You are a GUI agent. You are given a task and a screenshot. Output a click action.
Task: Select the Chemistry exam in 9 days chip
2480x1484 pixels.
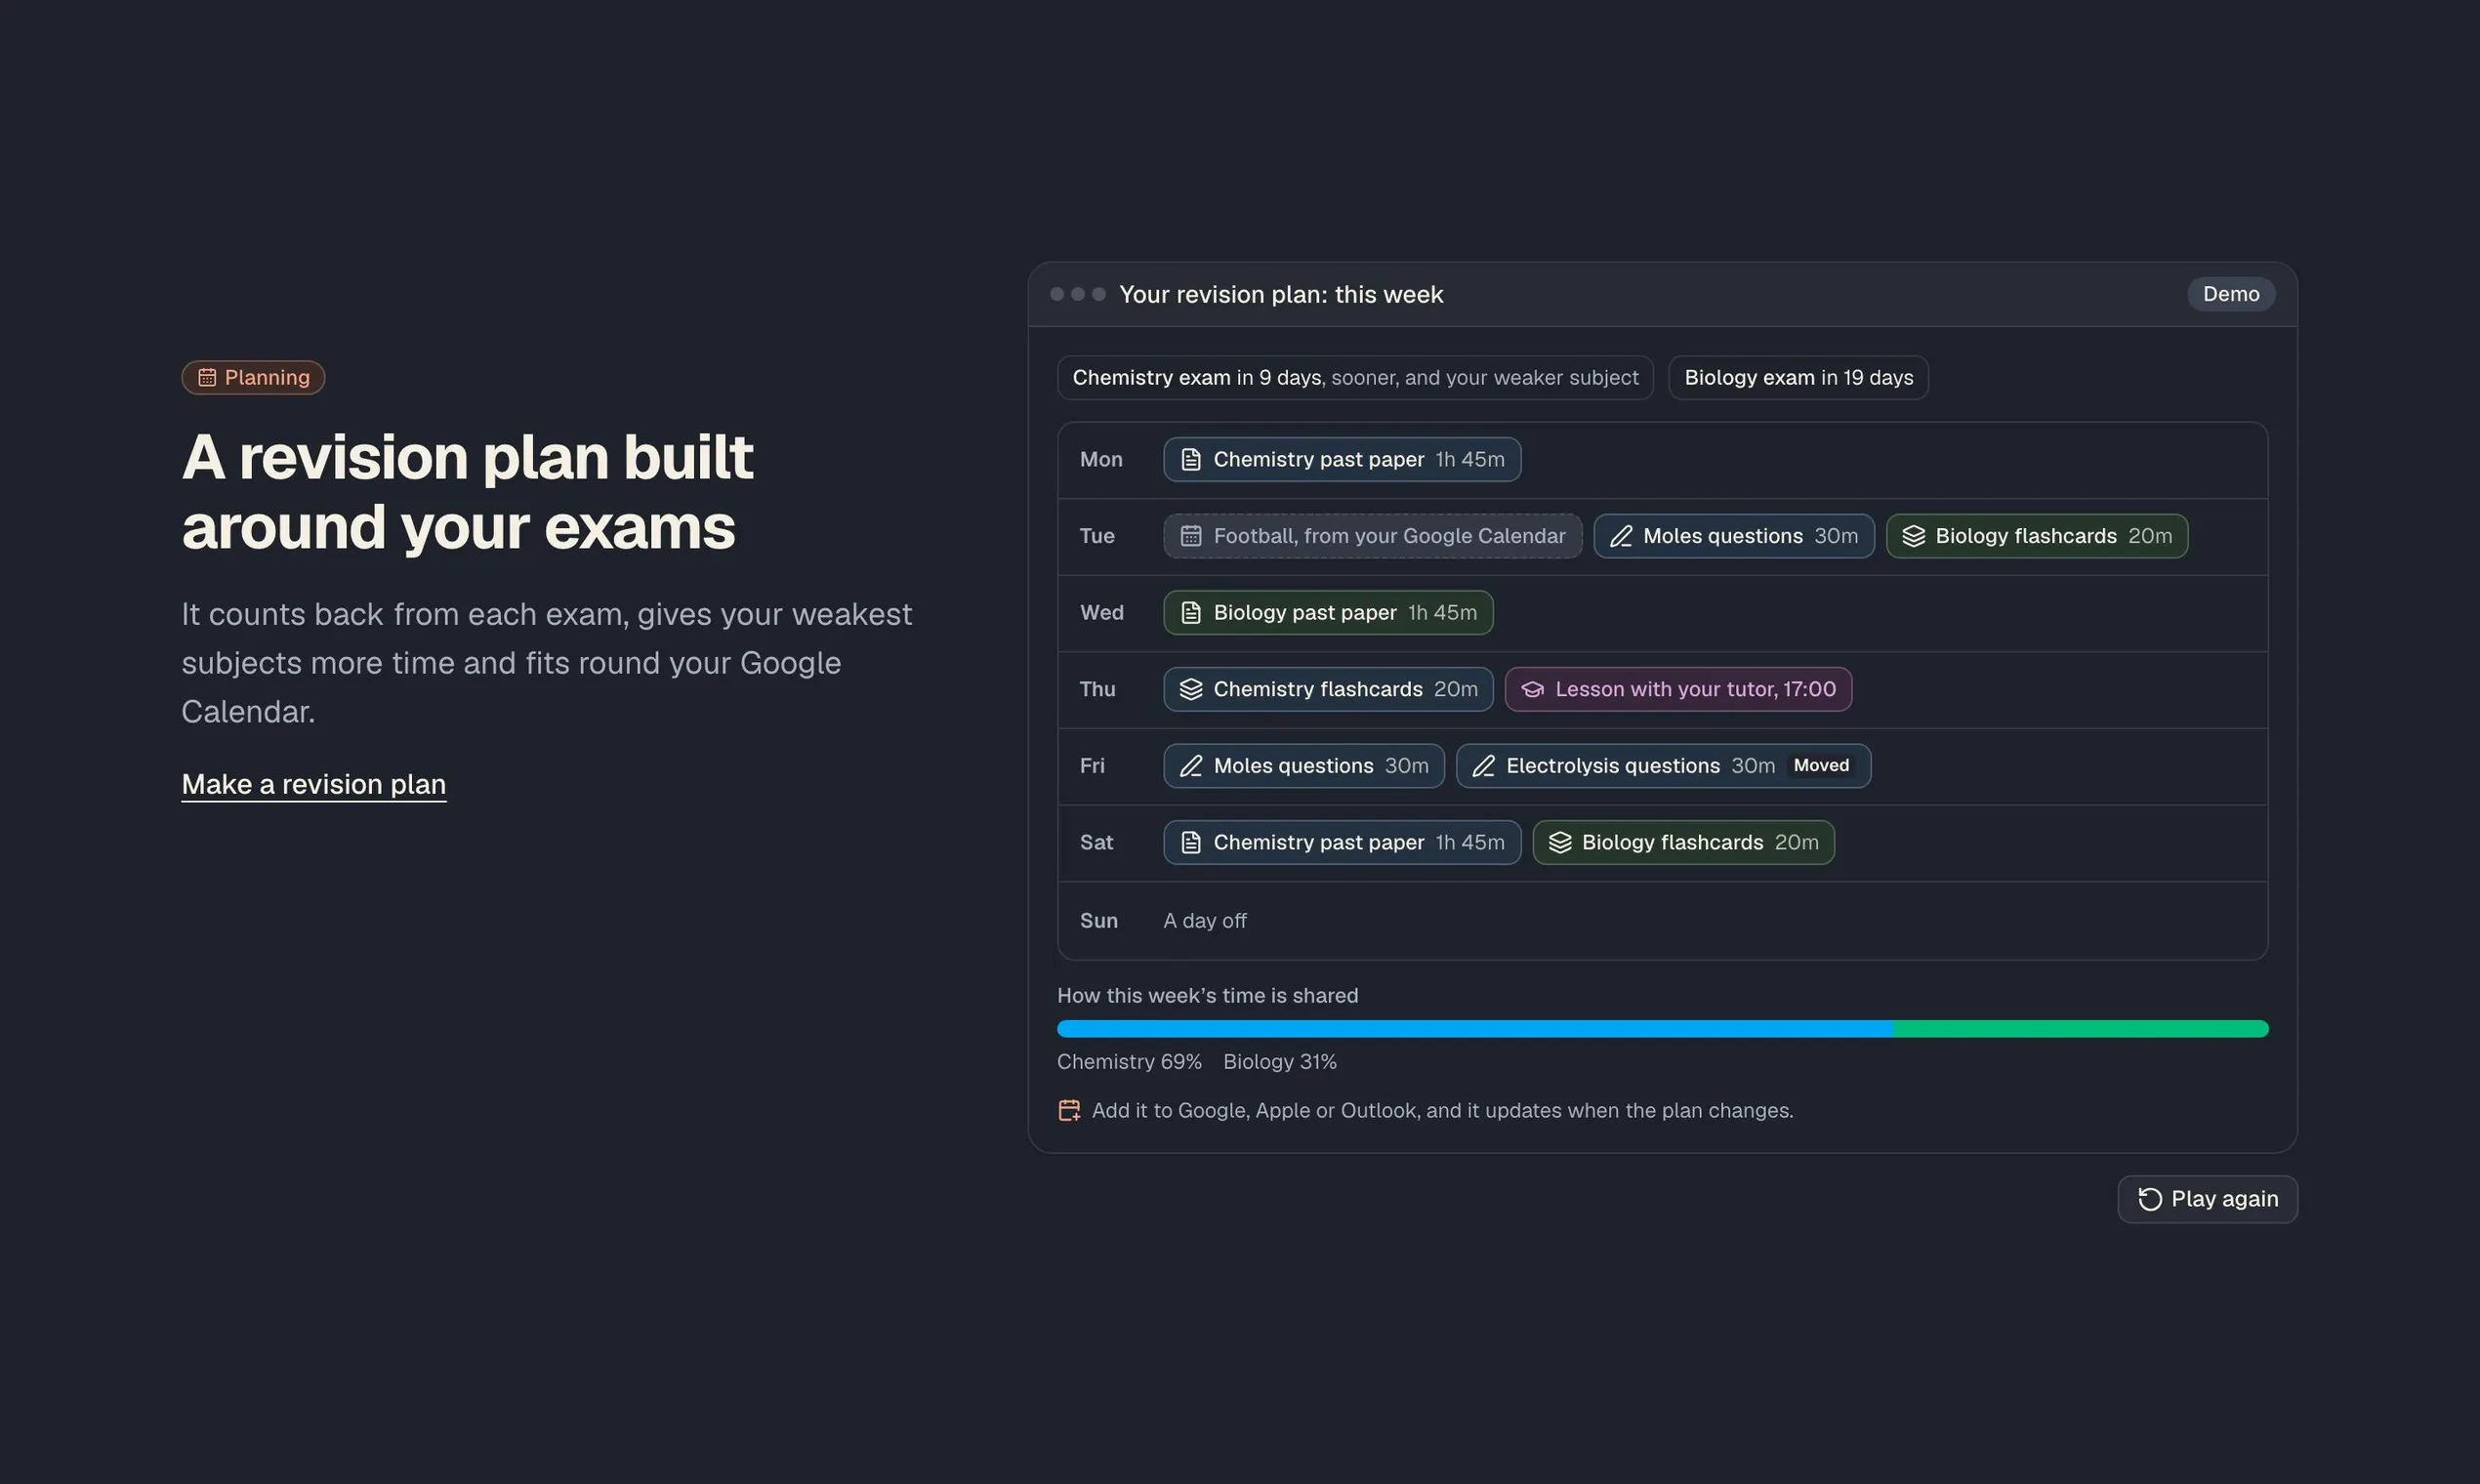[x=1355, y=377]
